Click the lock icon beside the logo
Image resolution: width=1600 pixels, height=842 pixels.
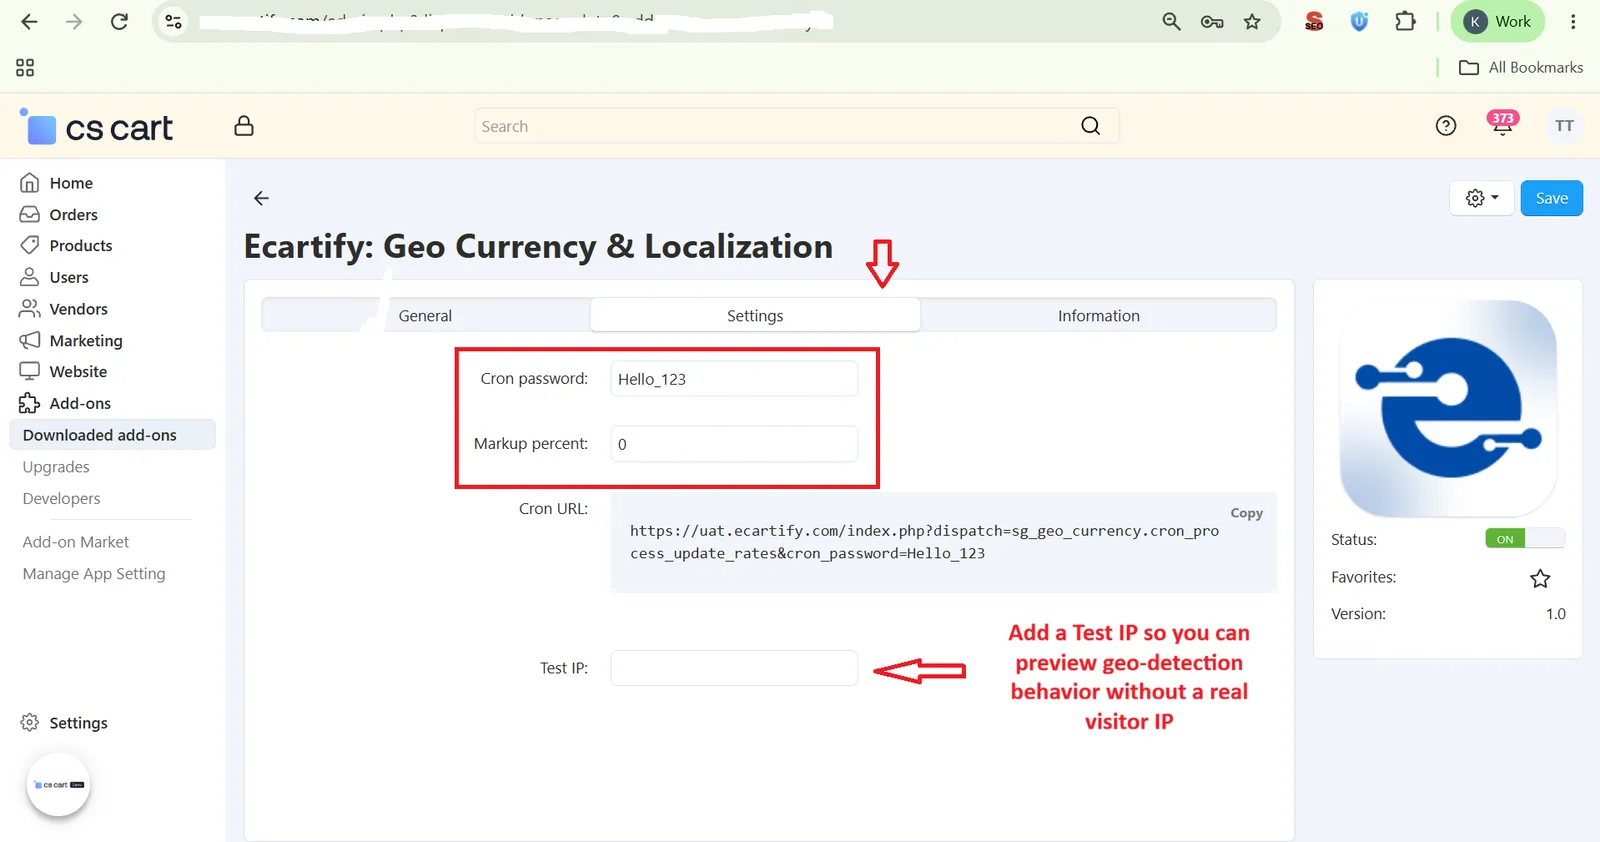click(244, 126)
